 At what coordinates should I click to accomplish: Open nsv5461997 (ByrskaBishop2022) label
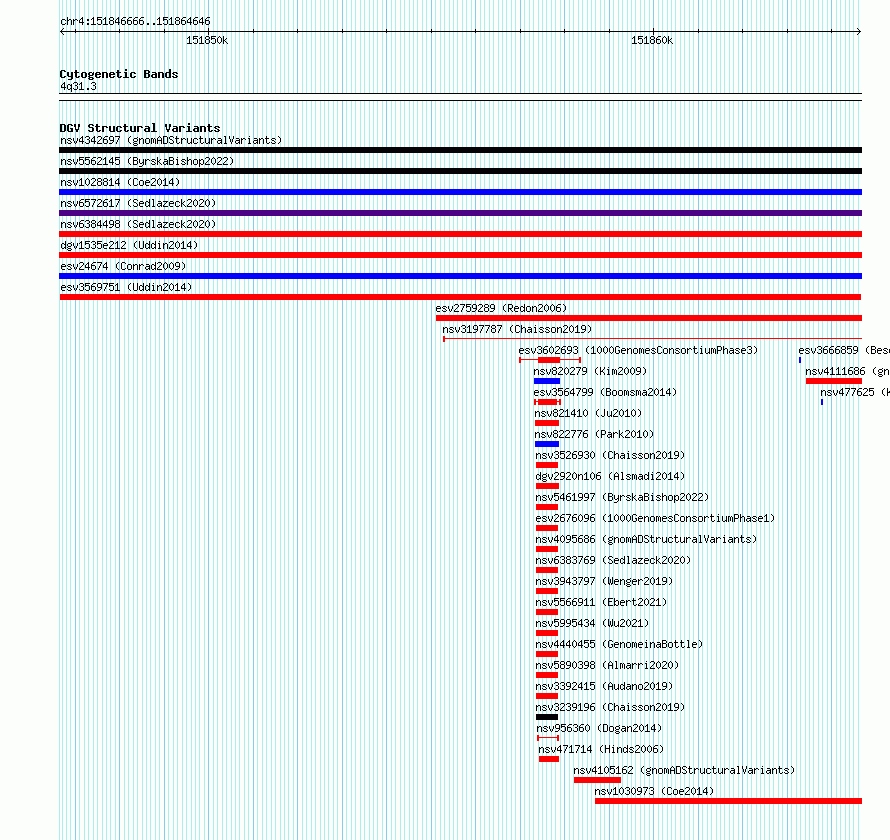622,497
